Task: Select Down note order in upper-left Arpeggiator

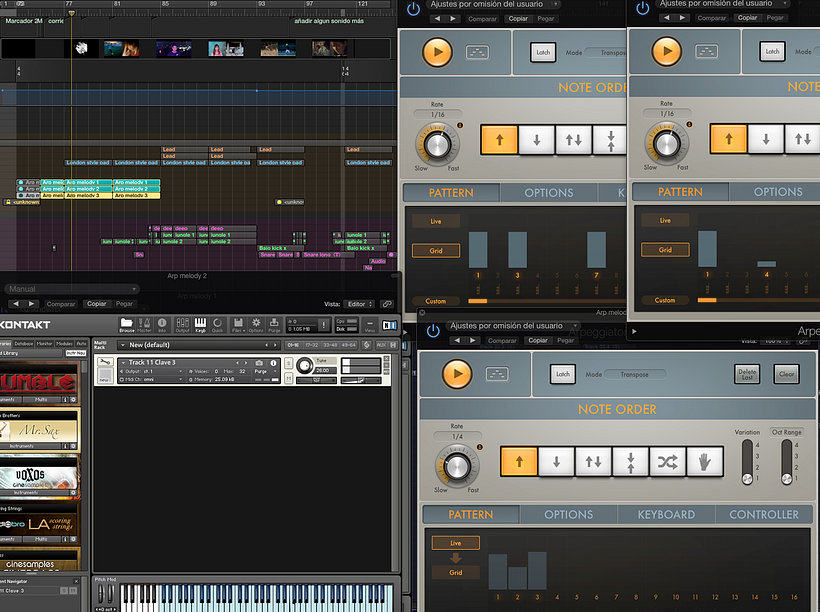Action: [x=537, y=140]
